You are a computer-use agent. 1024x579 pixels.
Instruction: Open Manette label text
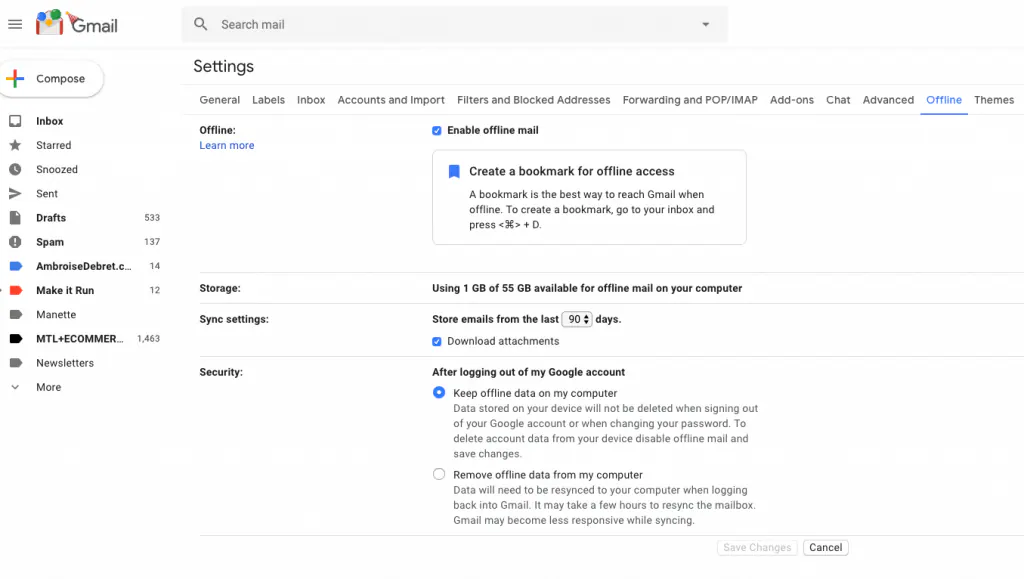56,314
